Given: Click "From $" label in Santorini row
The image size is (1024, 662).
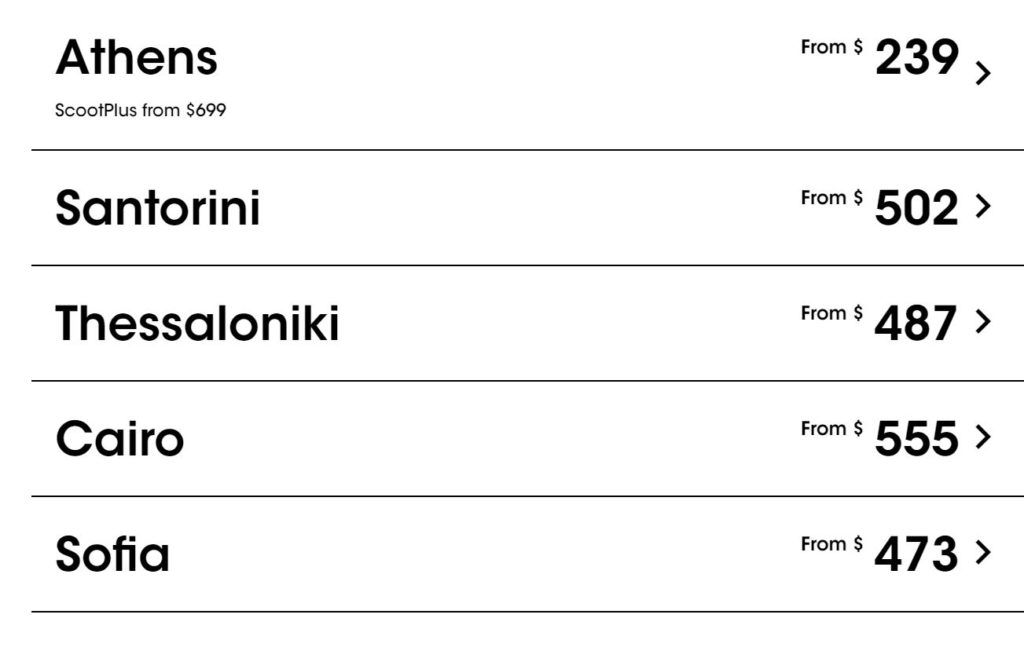Looking at the screenshot, I should (x=831, y=198).
